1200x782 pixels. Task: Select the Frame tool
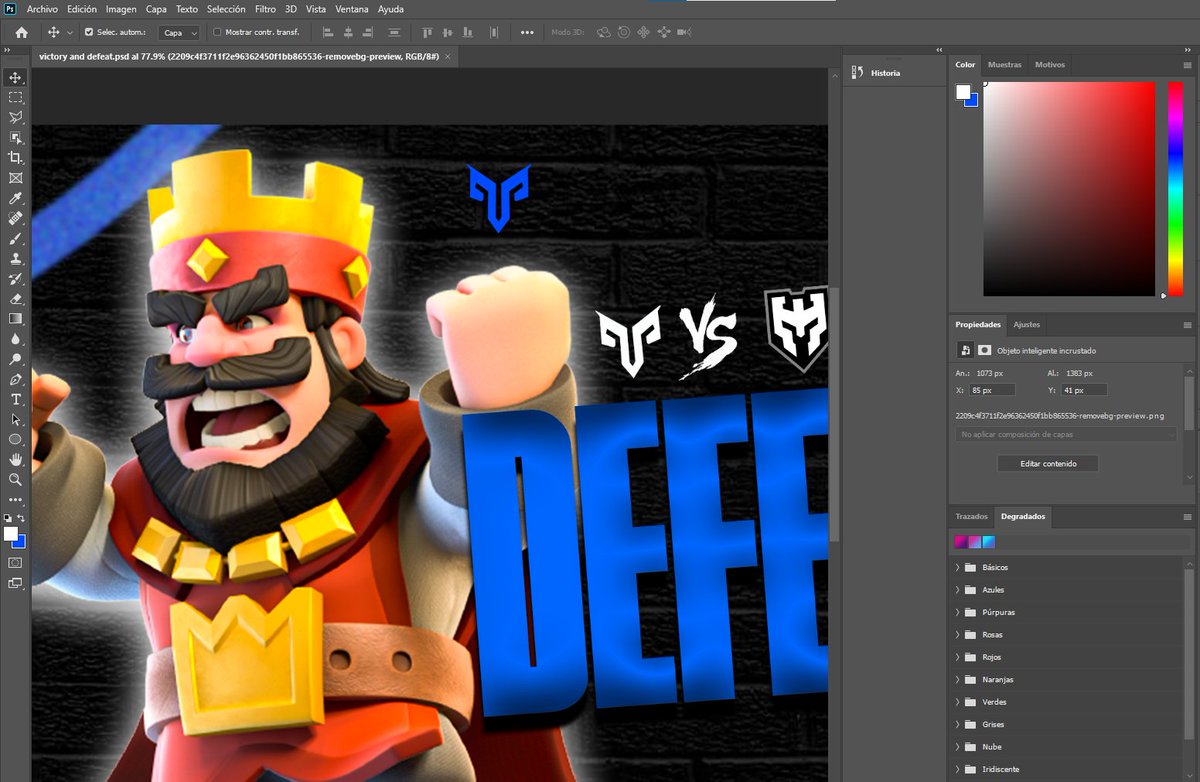pyautogui.click(x=15, y=178)
